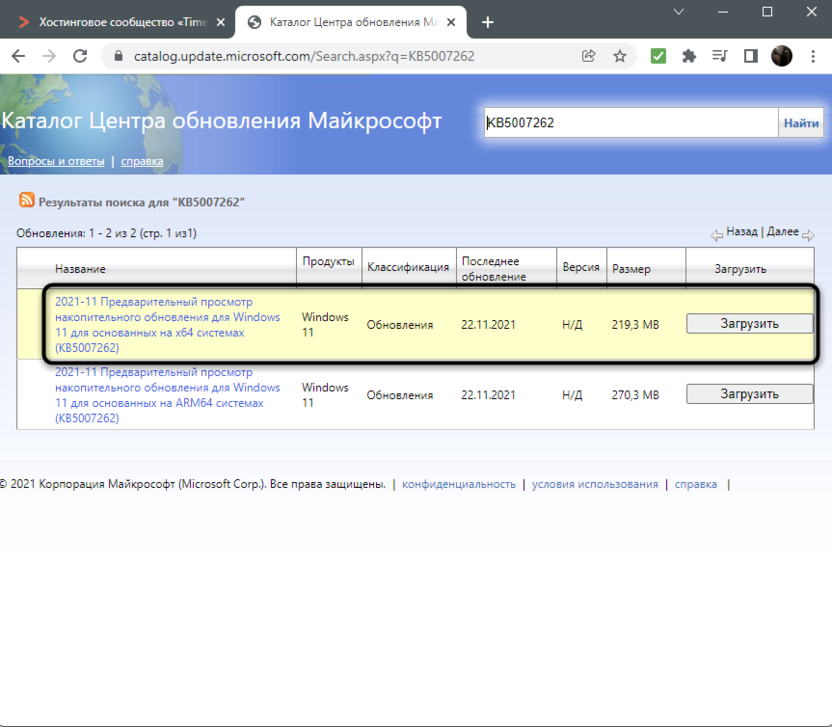Image resolution: width=832 pixels, height=727 pixels.
Task: Open the Extensions puzzle piece icon
Action: pos(689,57)
